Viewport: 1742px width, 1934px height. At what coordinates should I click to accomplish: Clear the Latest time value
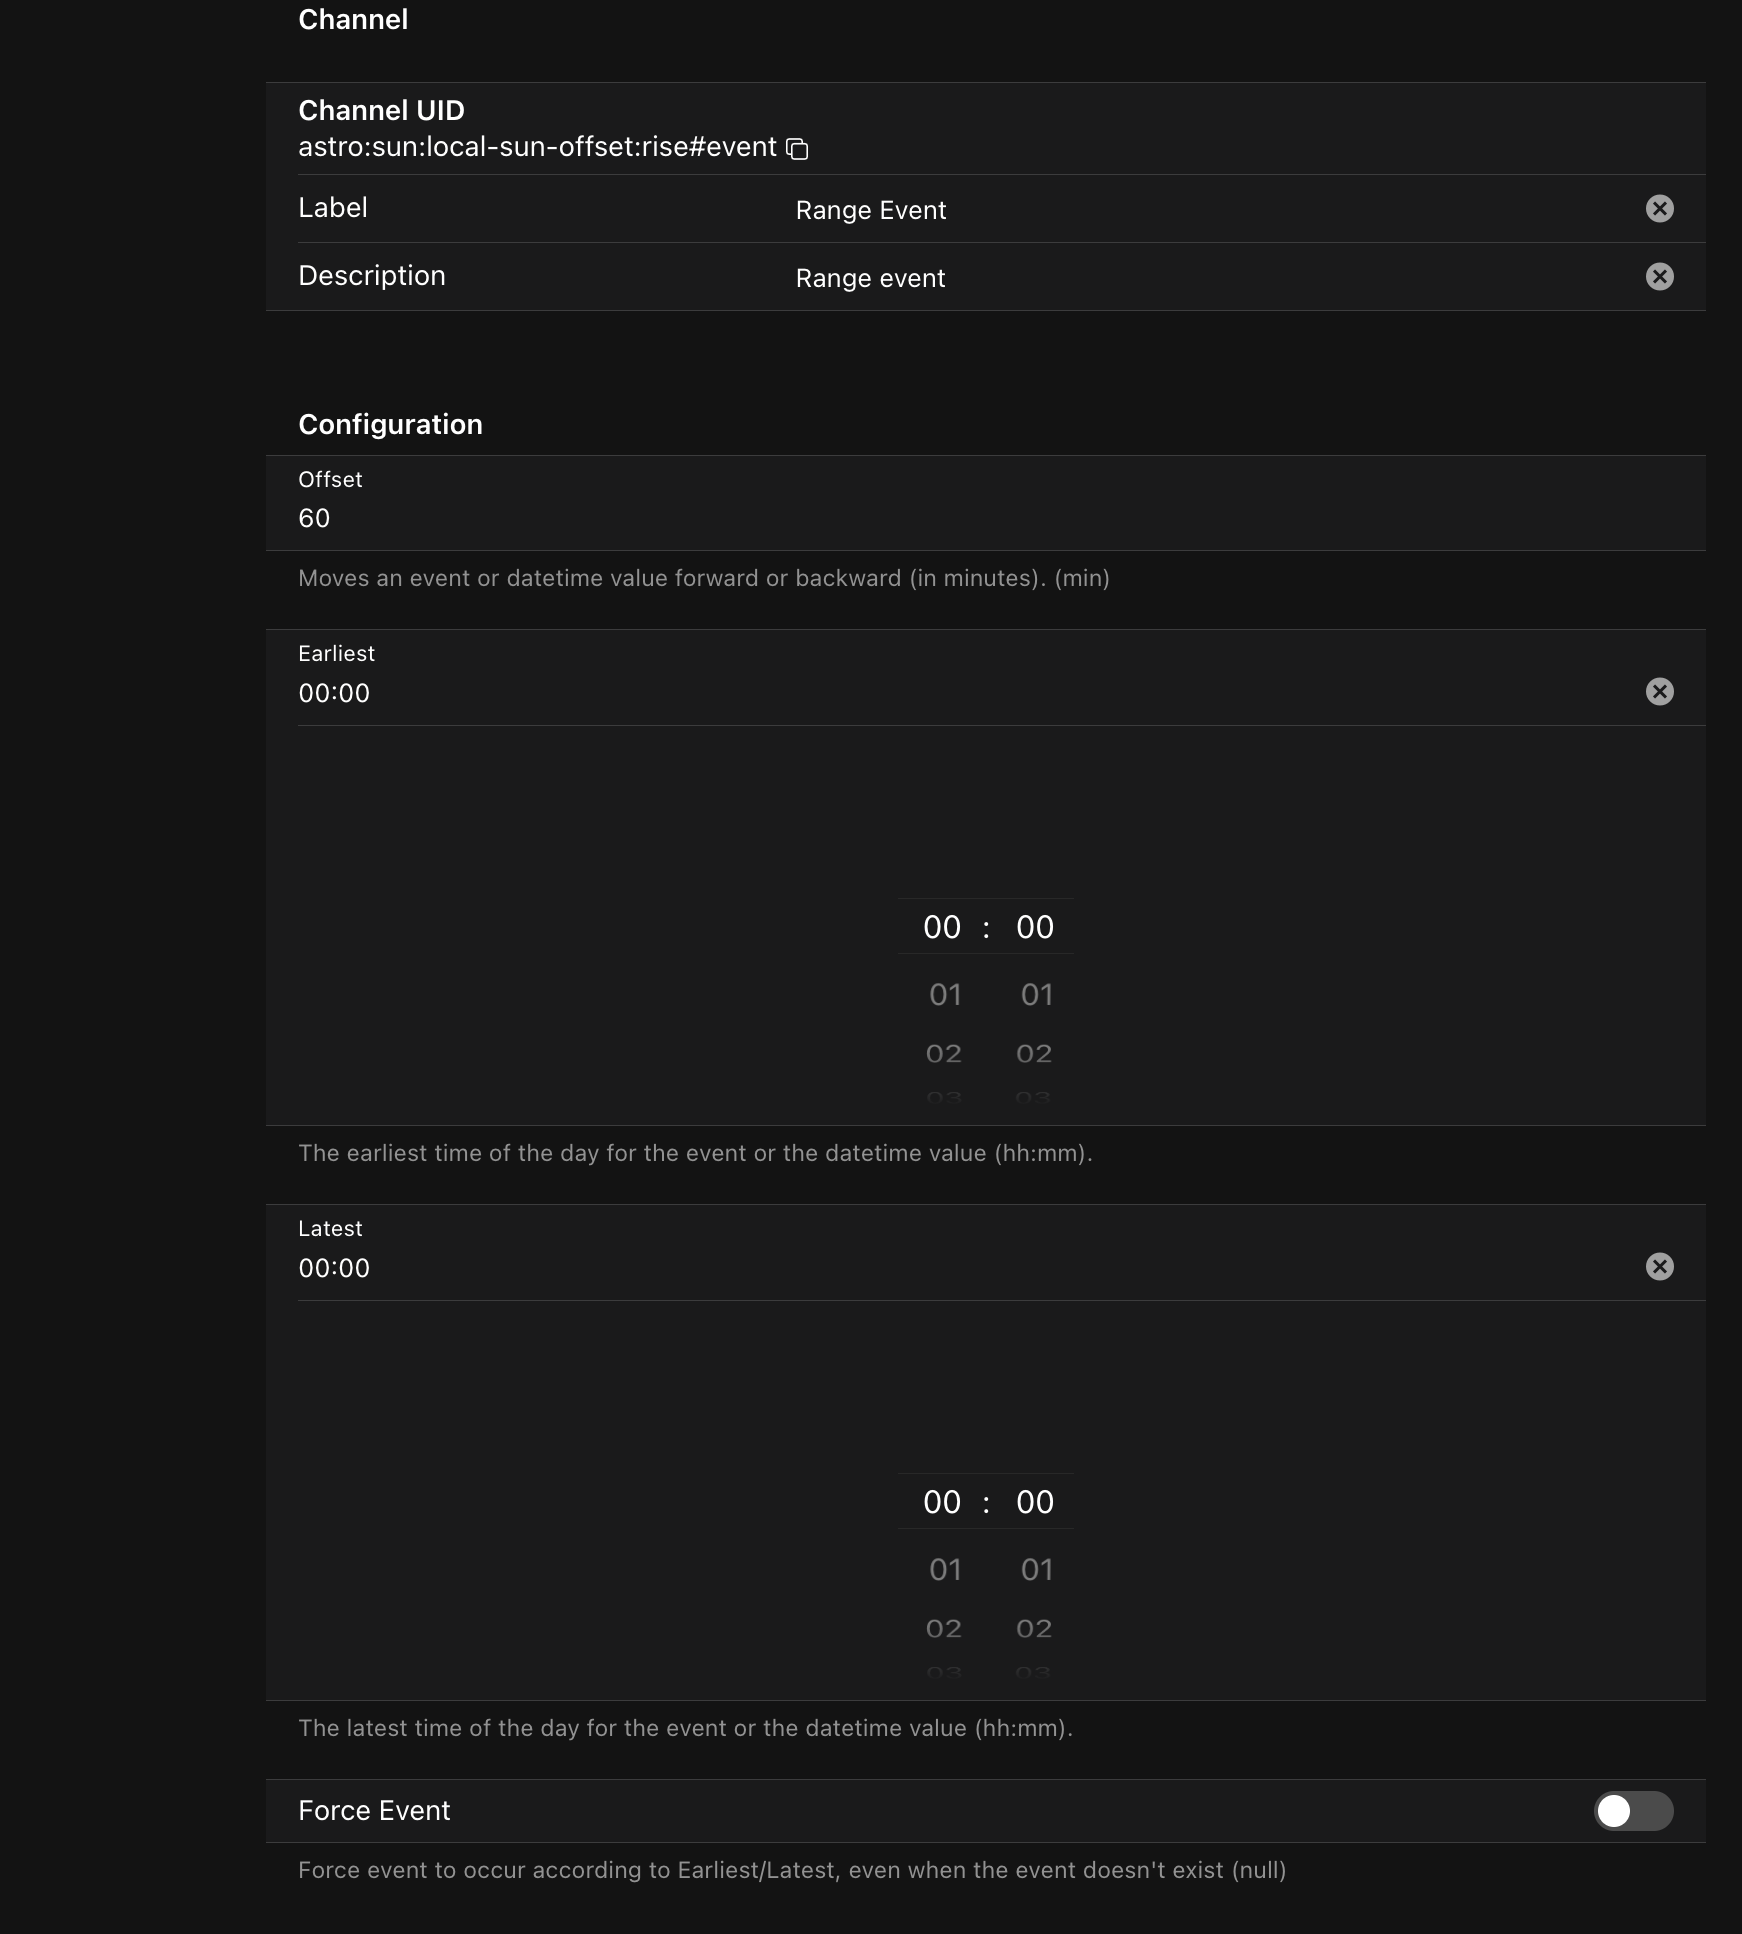coord(1659,1267)
